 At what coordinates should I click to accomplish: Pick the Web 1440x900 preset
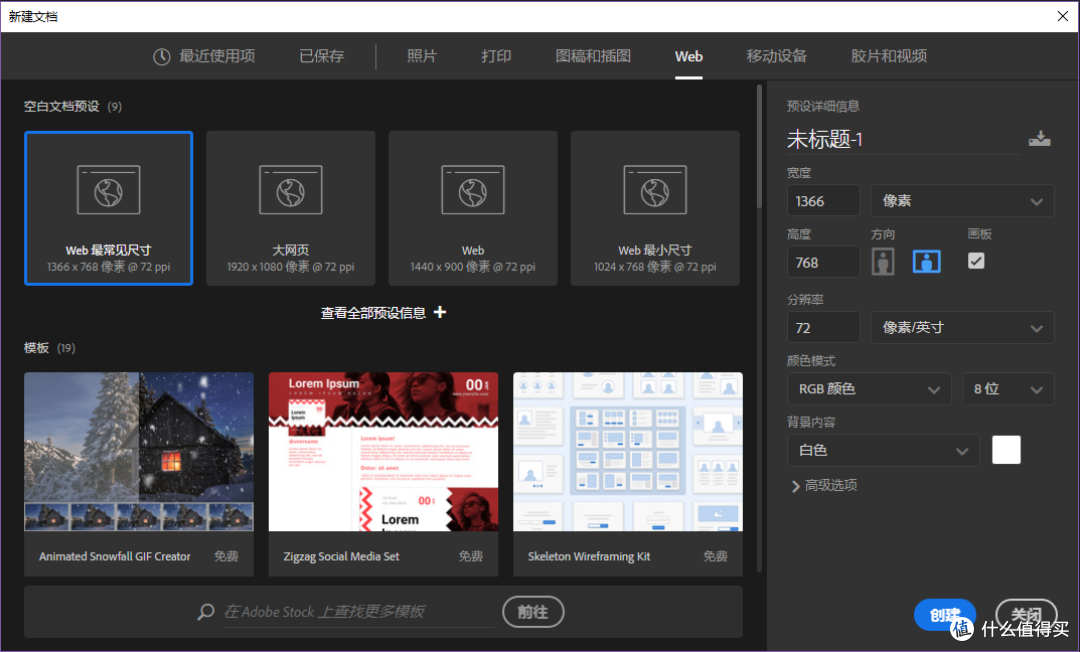click(x=472, y=207)
